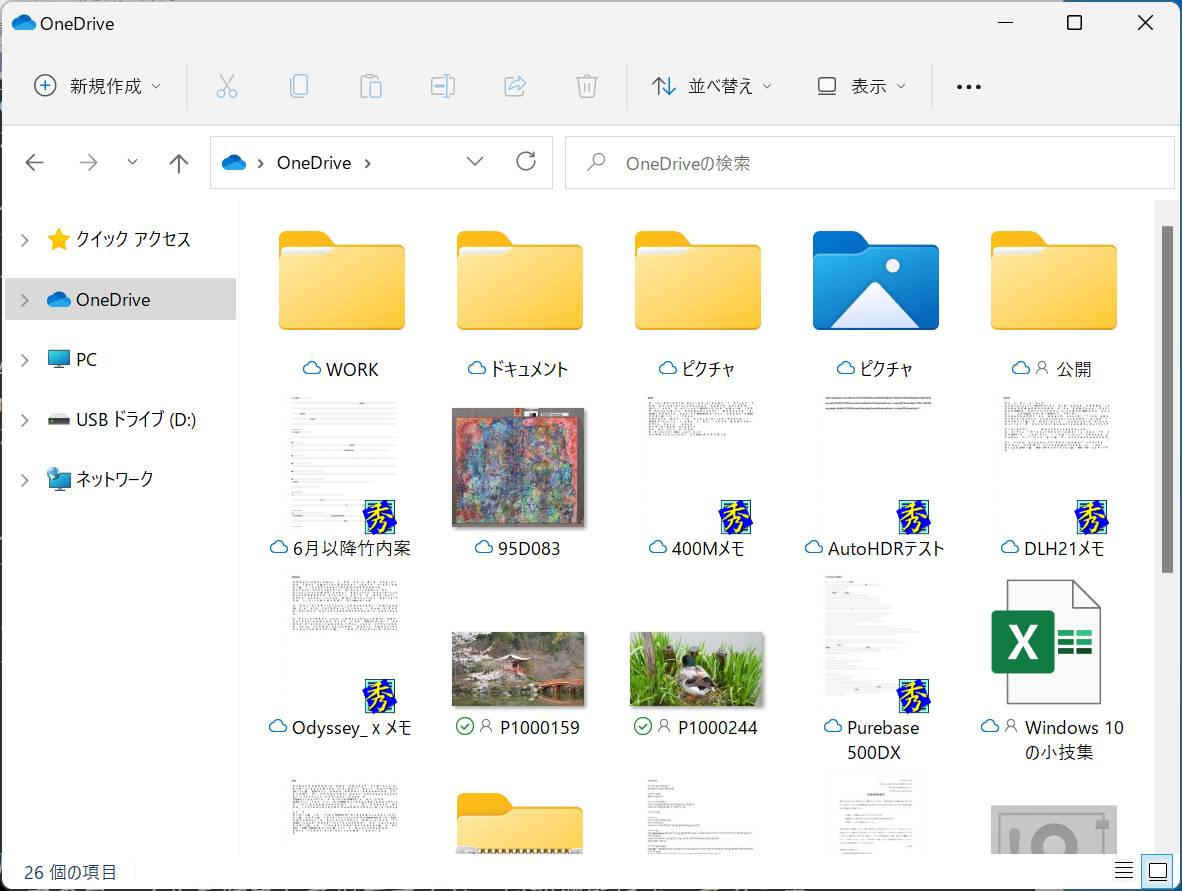Click the OneDrive cloud icon in address bar

[x=234, y=162]
